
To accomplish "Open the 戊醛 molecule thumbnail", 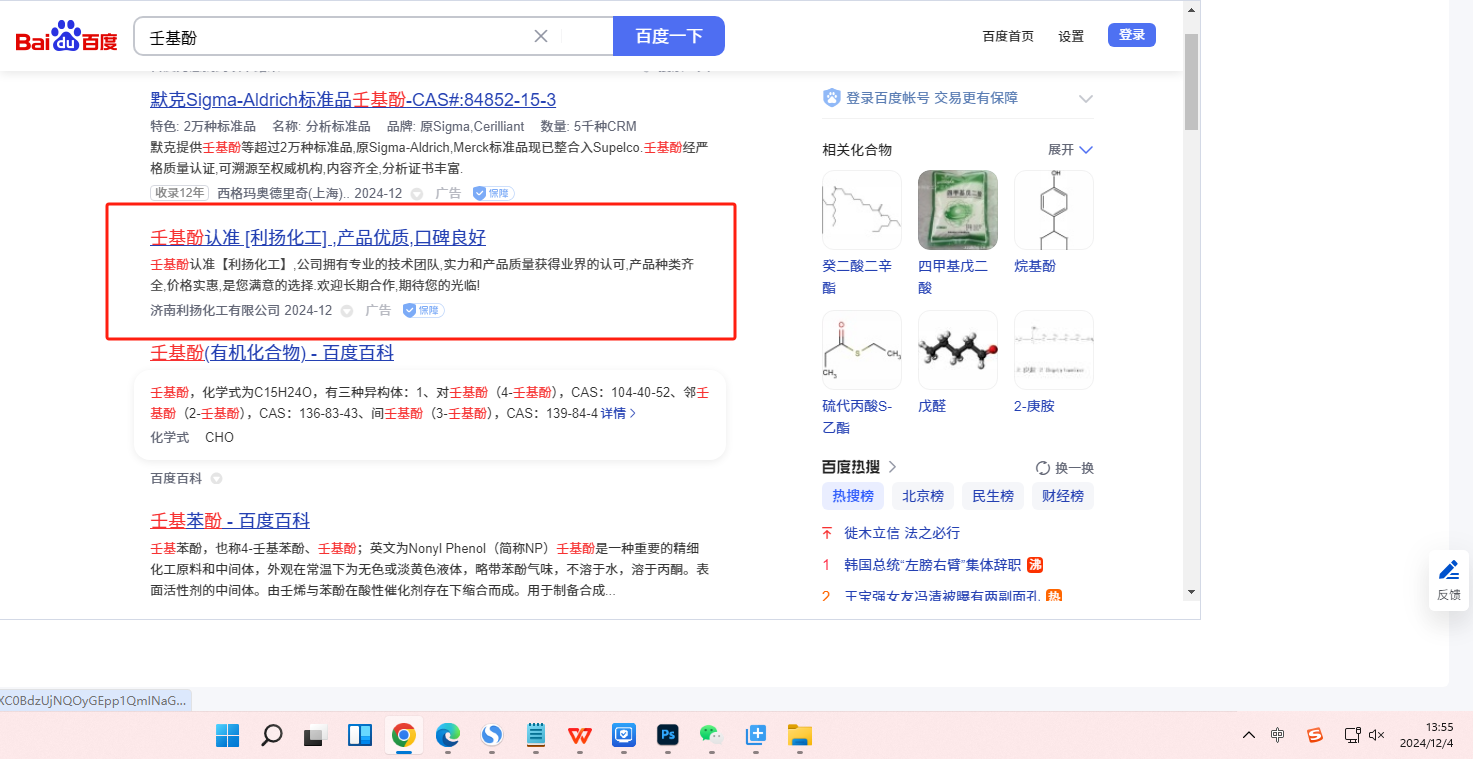I will [957, 350].
